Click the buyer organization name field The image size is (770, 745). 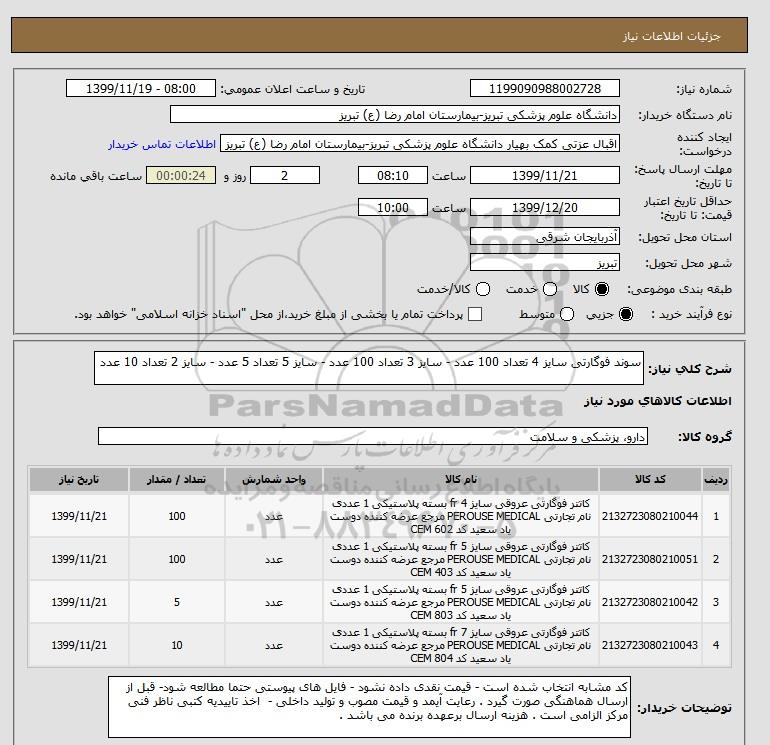click(x=394, y=114)
